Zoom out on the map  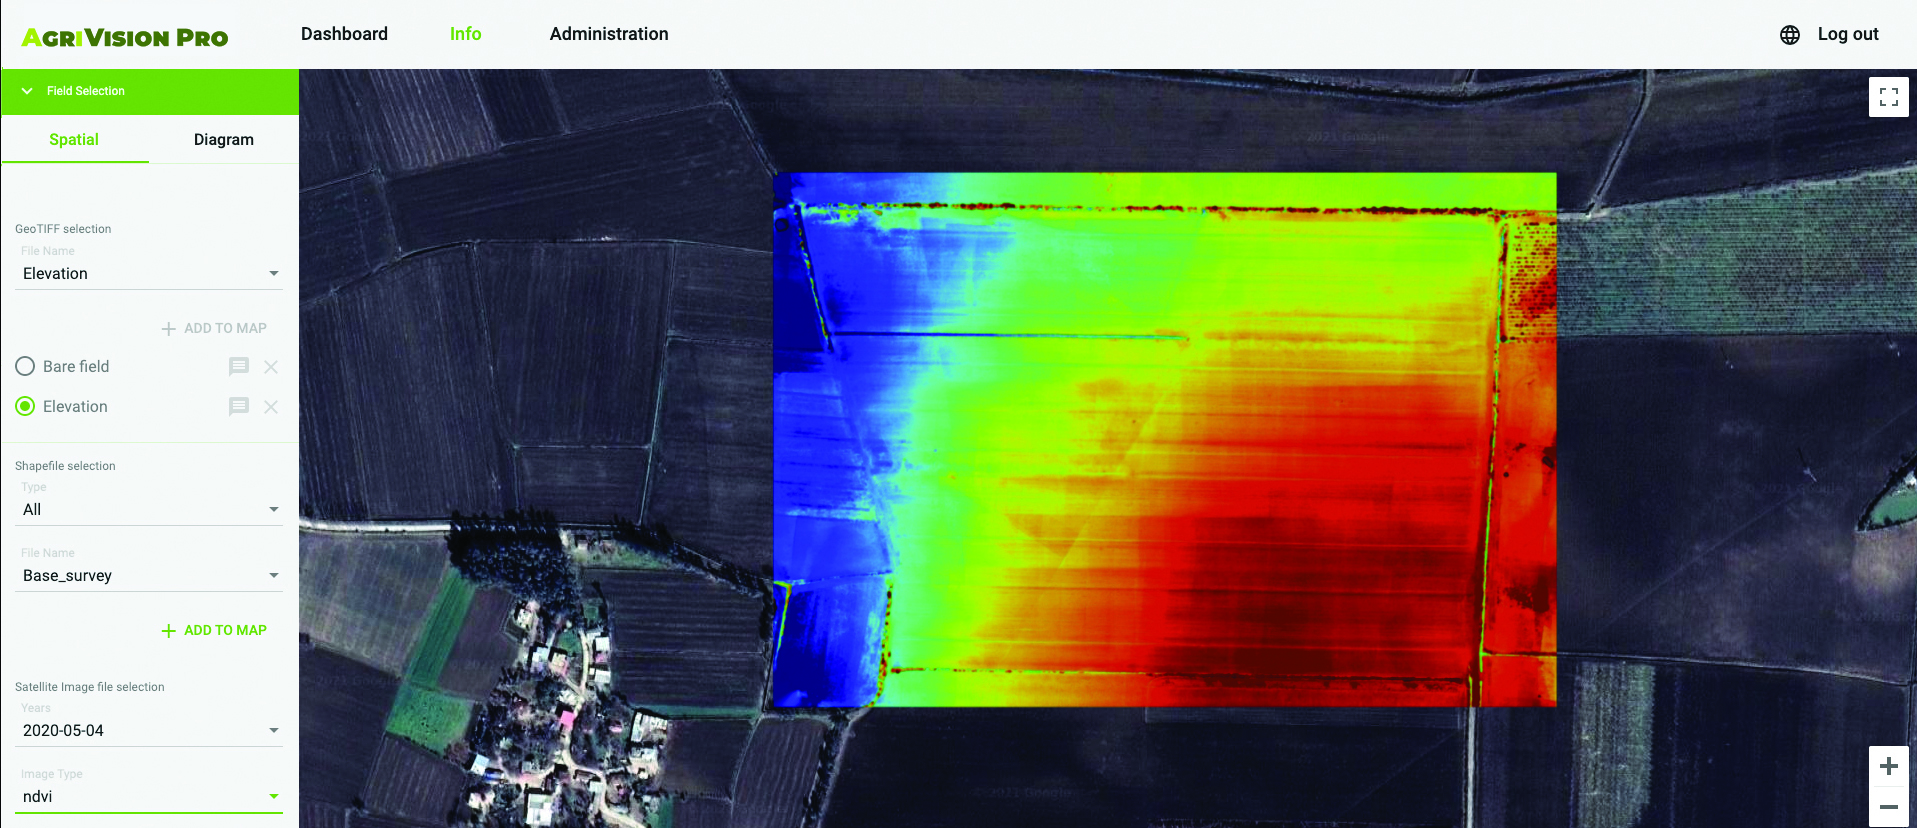(1888, 807)
